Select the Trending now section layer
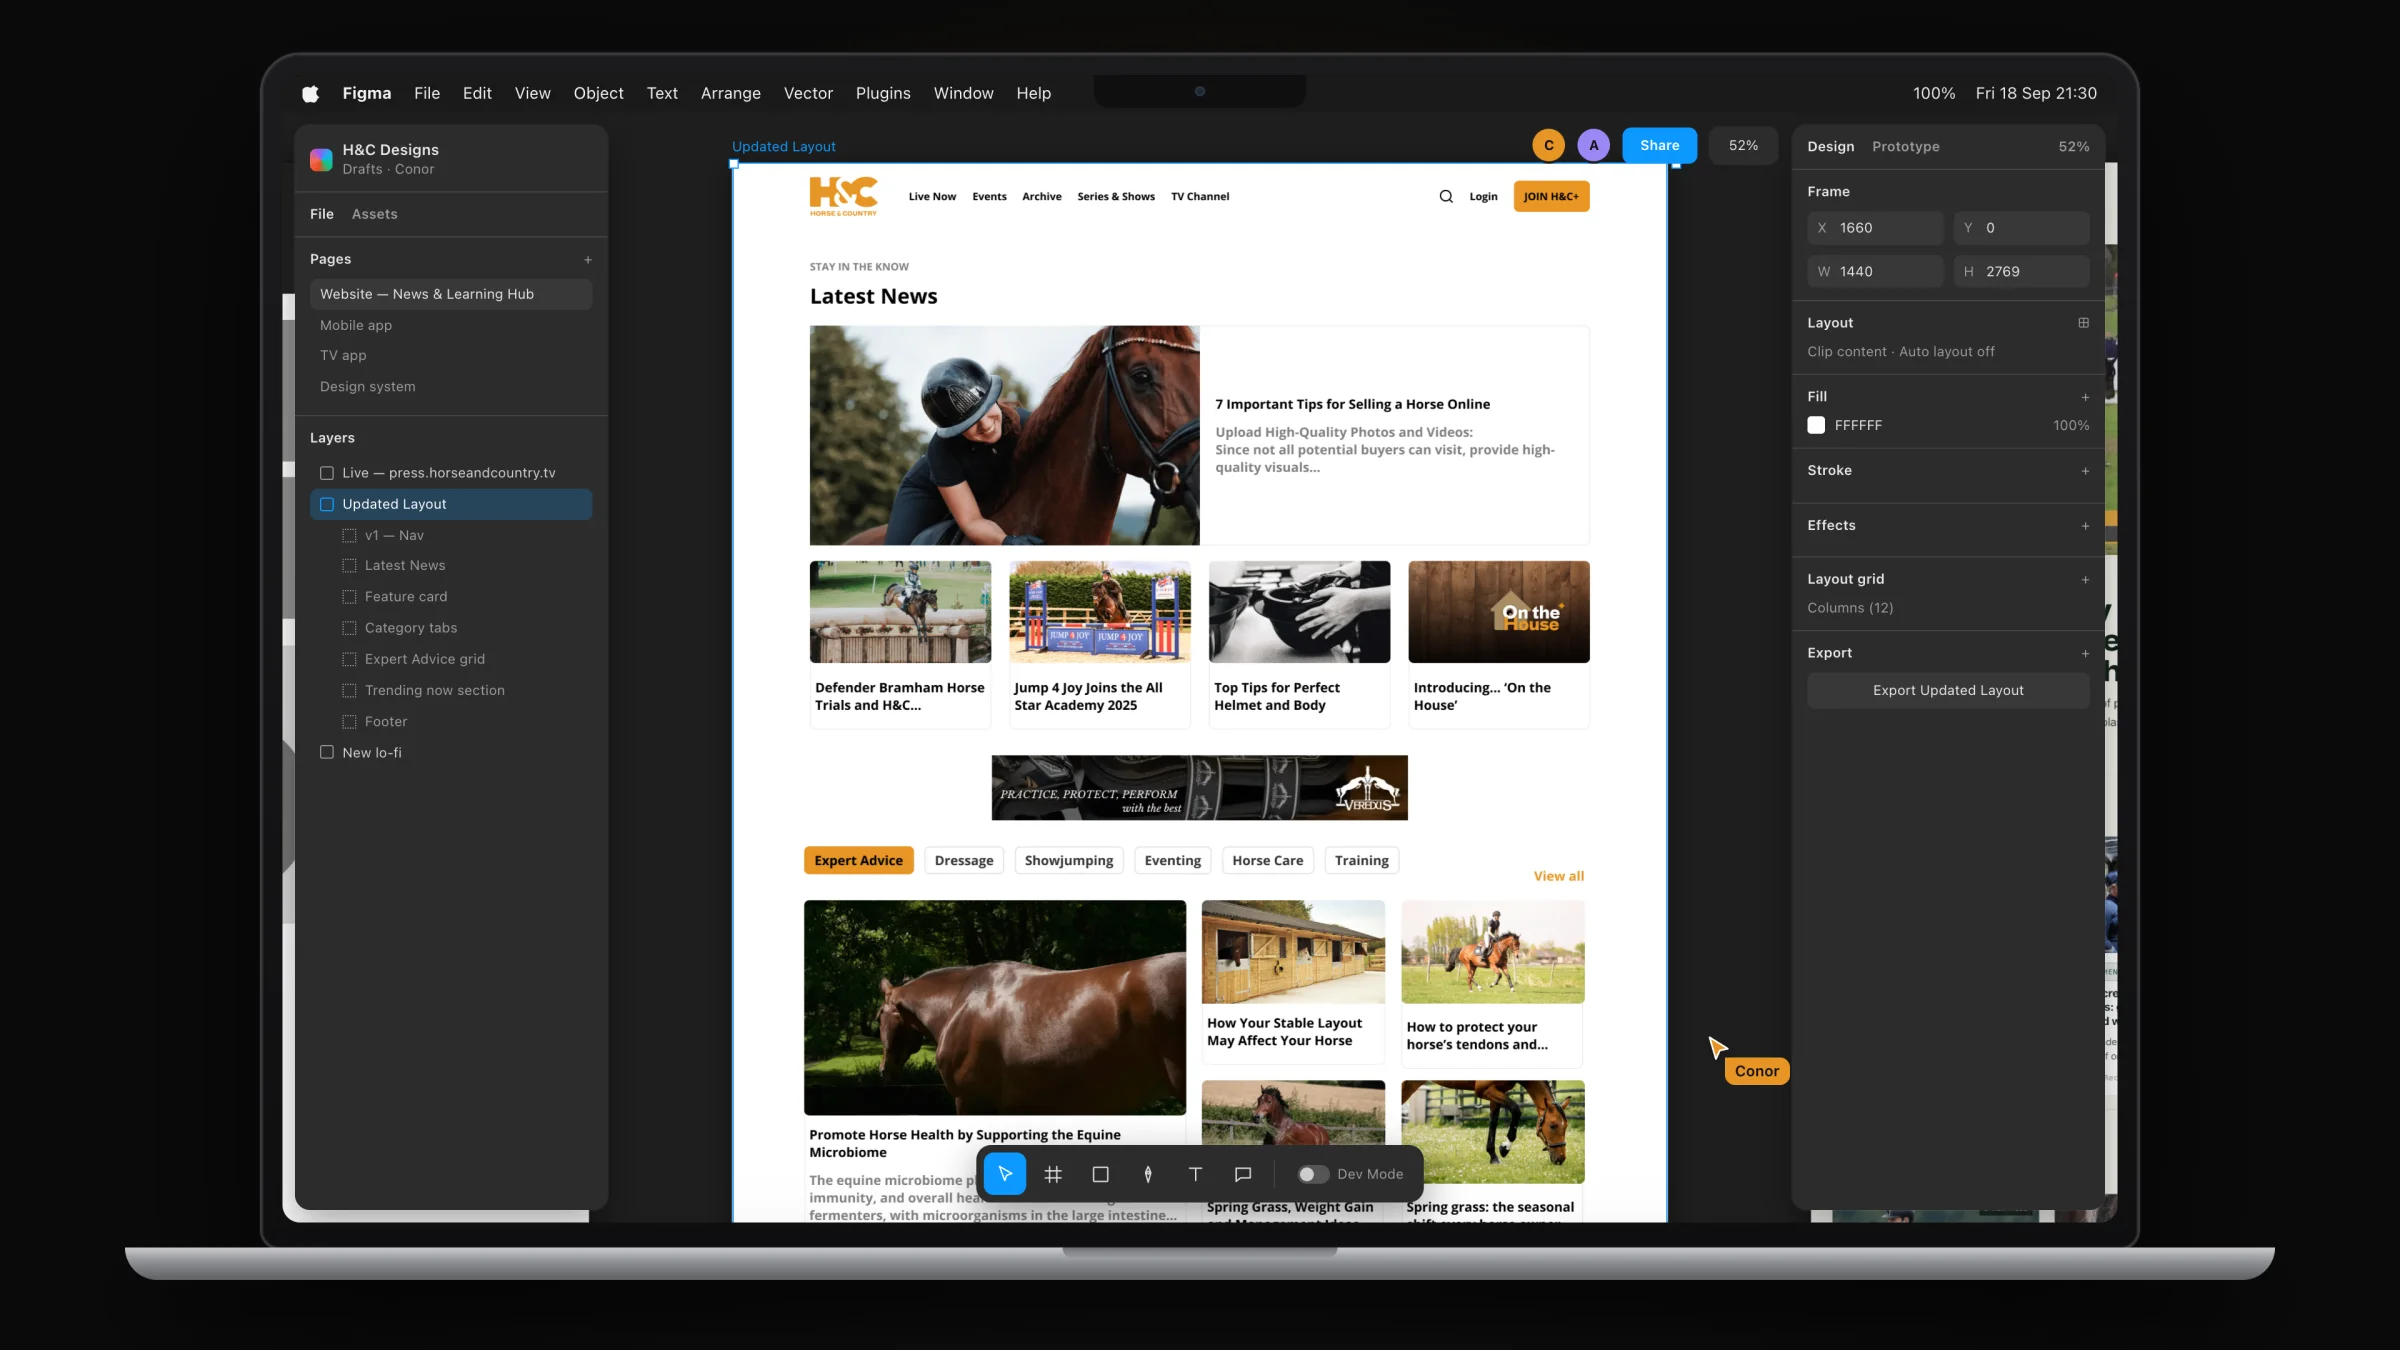This screenshot has height=1350, width=2400. point(451,690)
